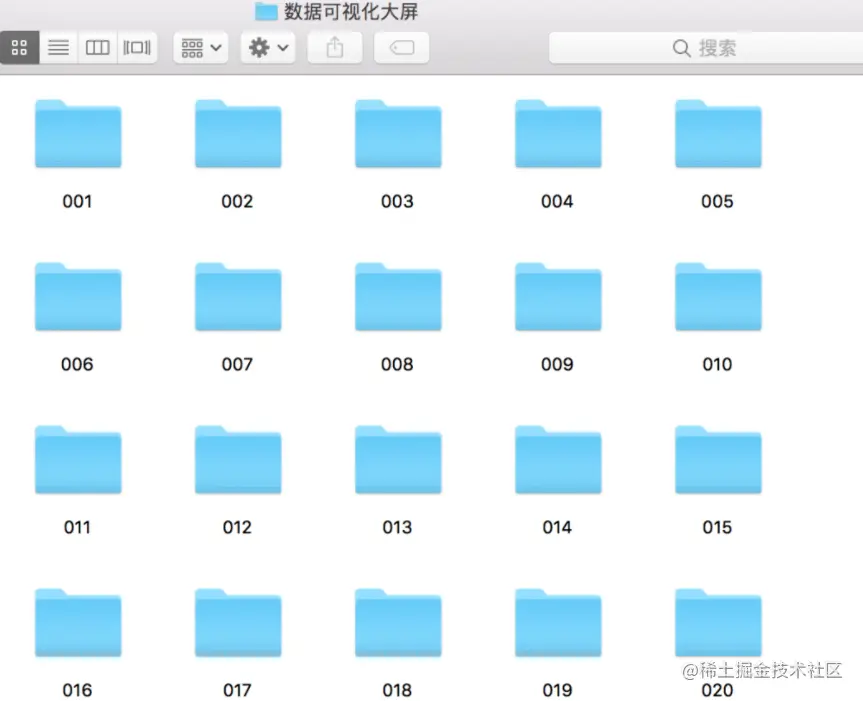The image size is (863, 701).
Task: Select folder icon 019
Action: pos(558,622)
